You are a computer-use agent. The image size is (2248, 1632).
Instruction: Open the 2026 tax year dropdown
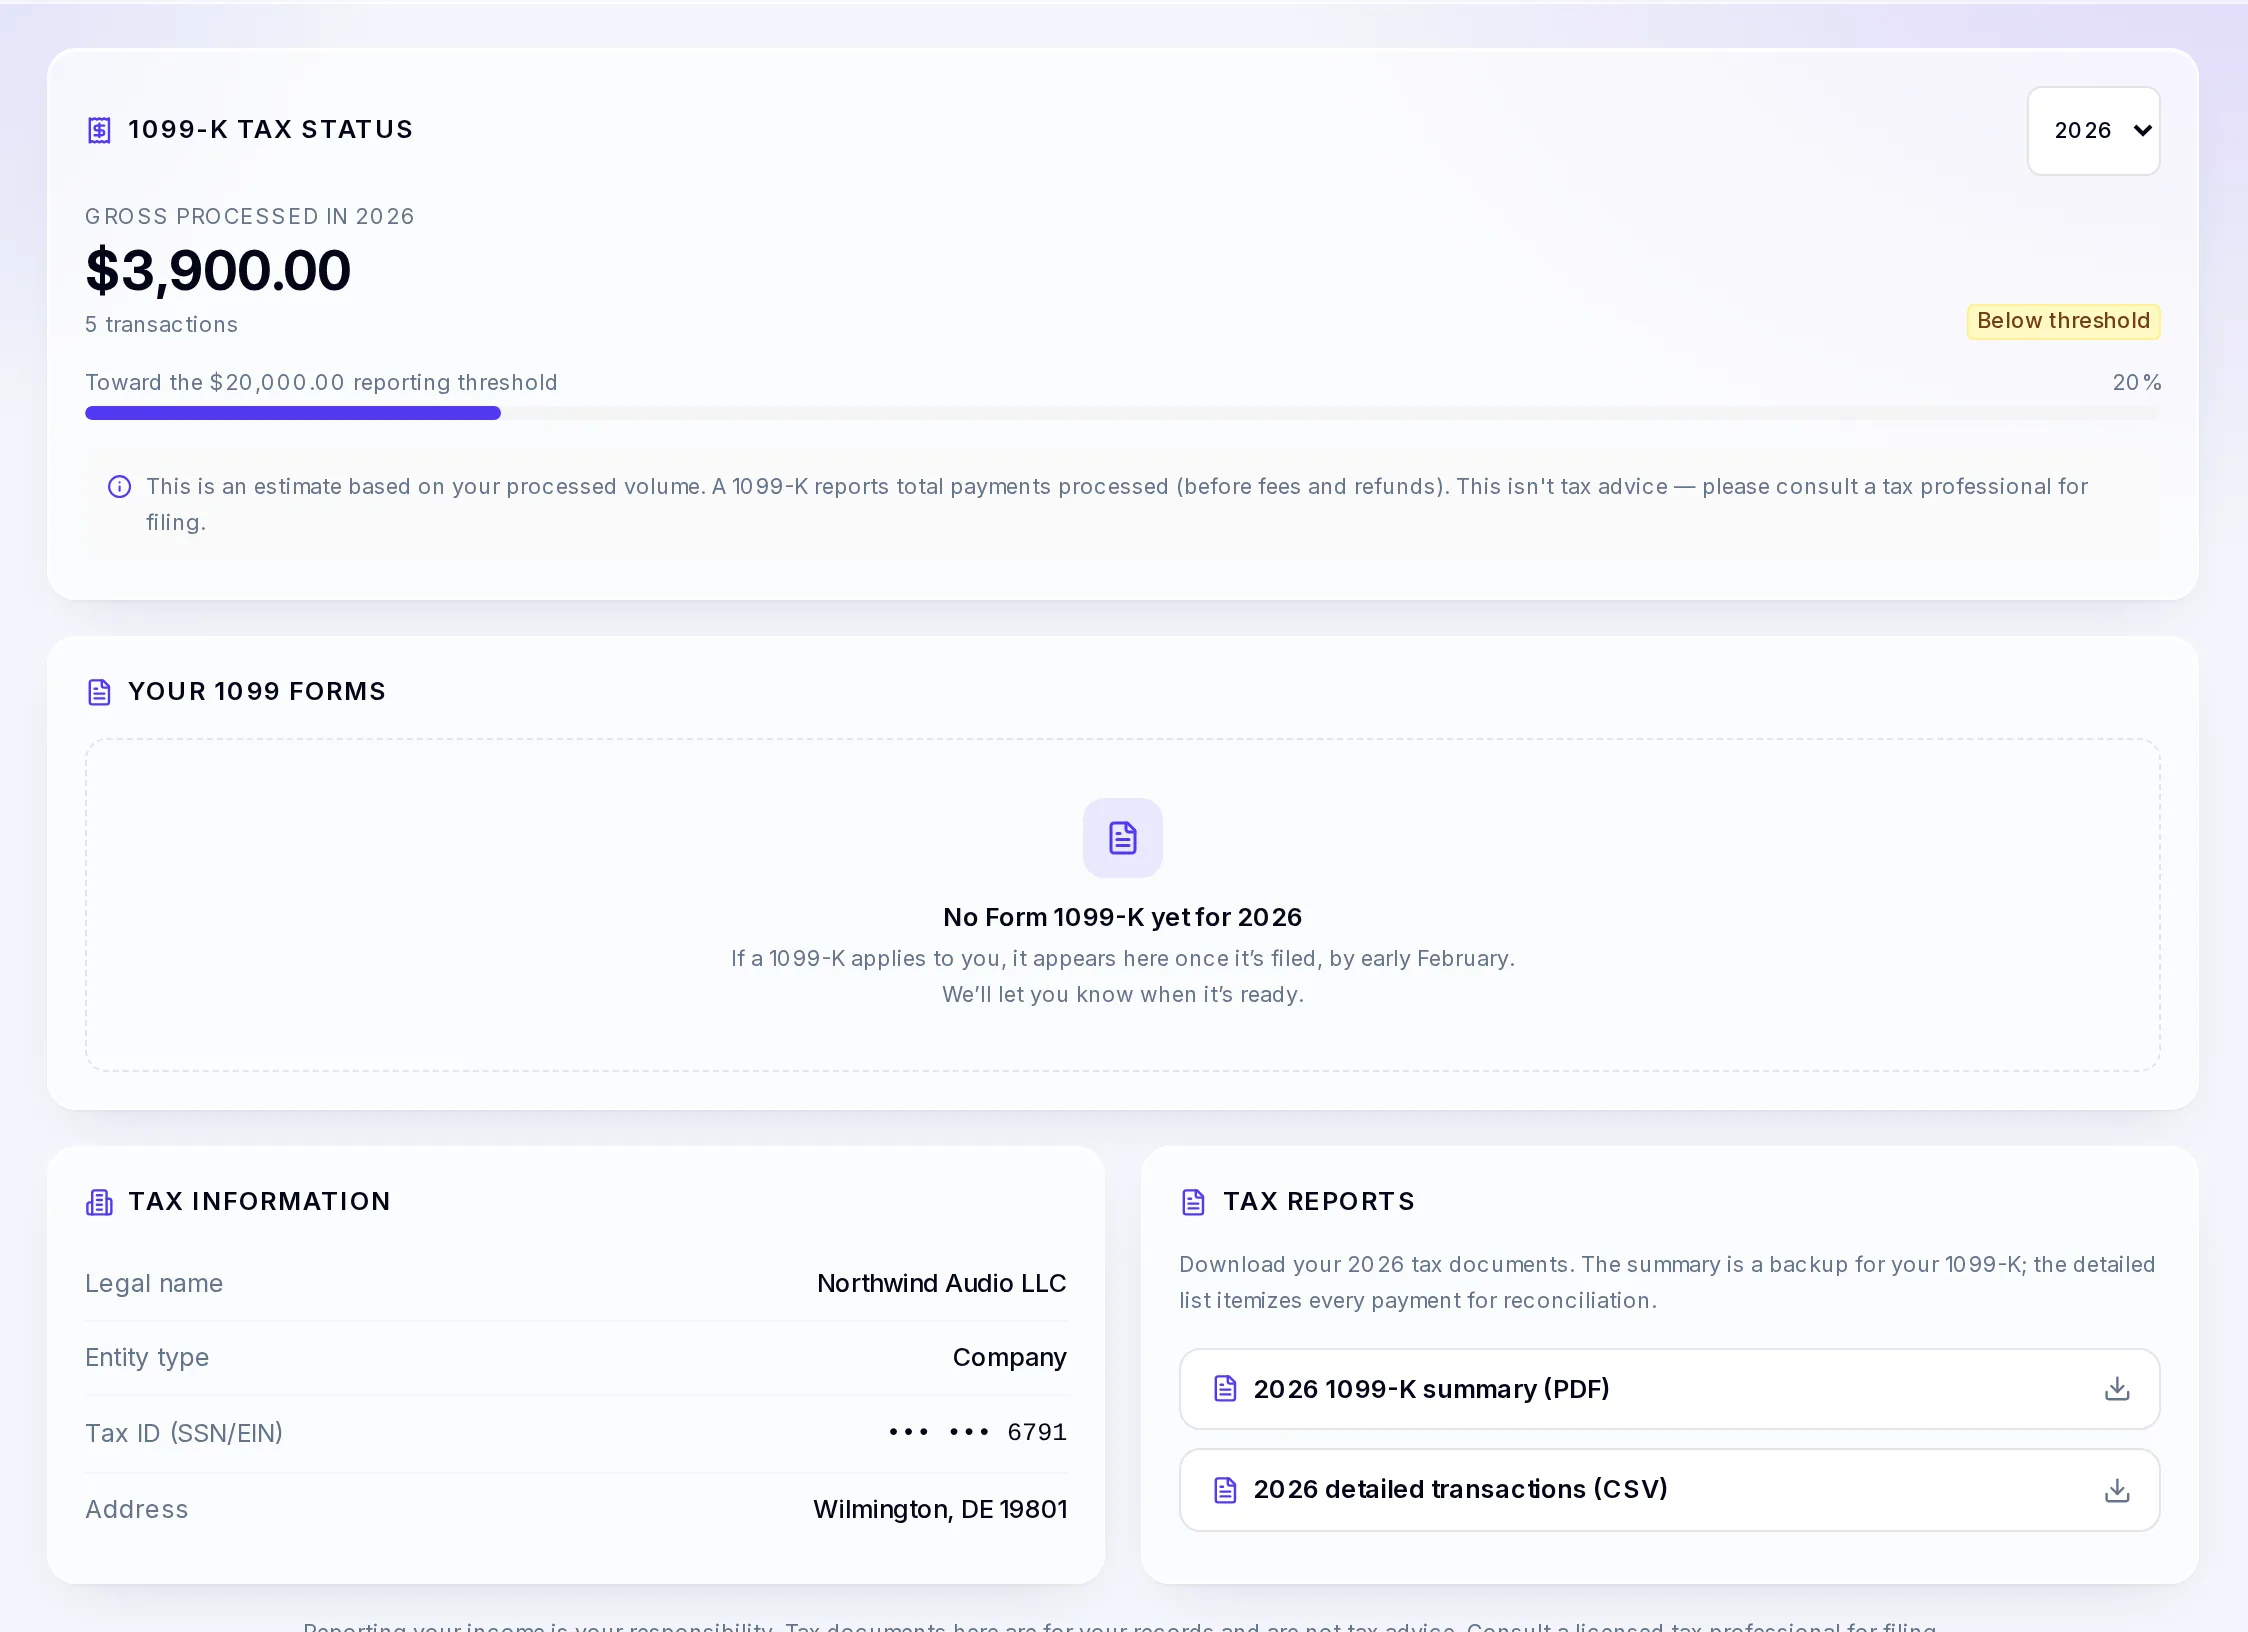tap(2093, 131)
